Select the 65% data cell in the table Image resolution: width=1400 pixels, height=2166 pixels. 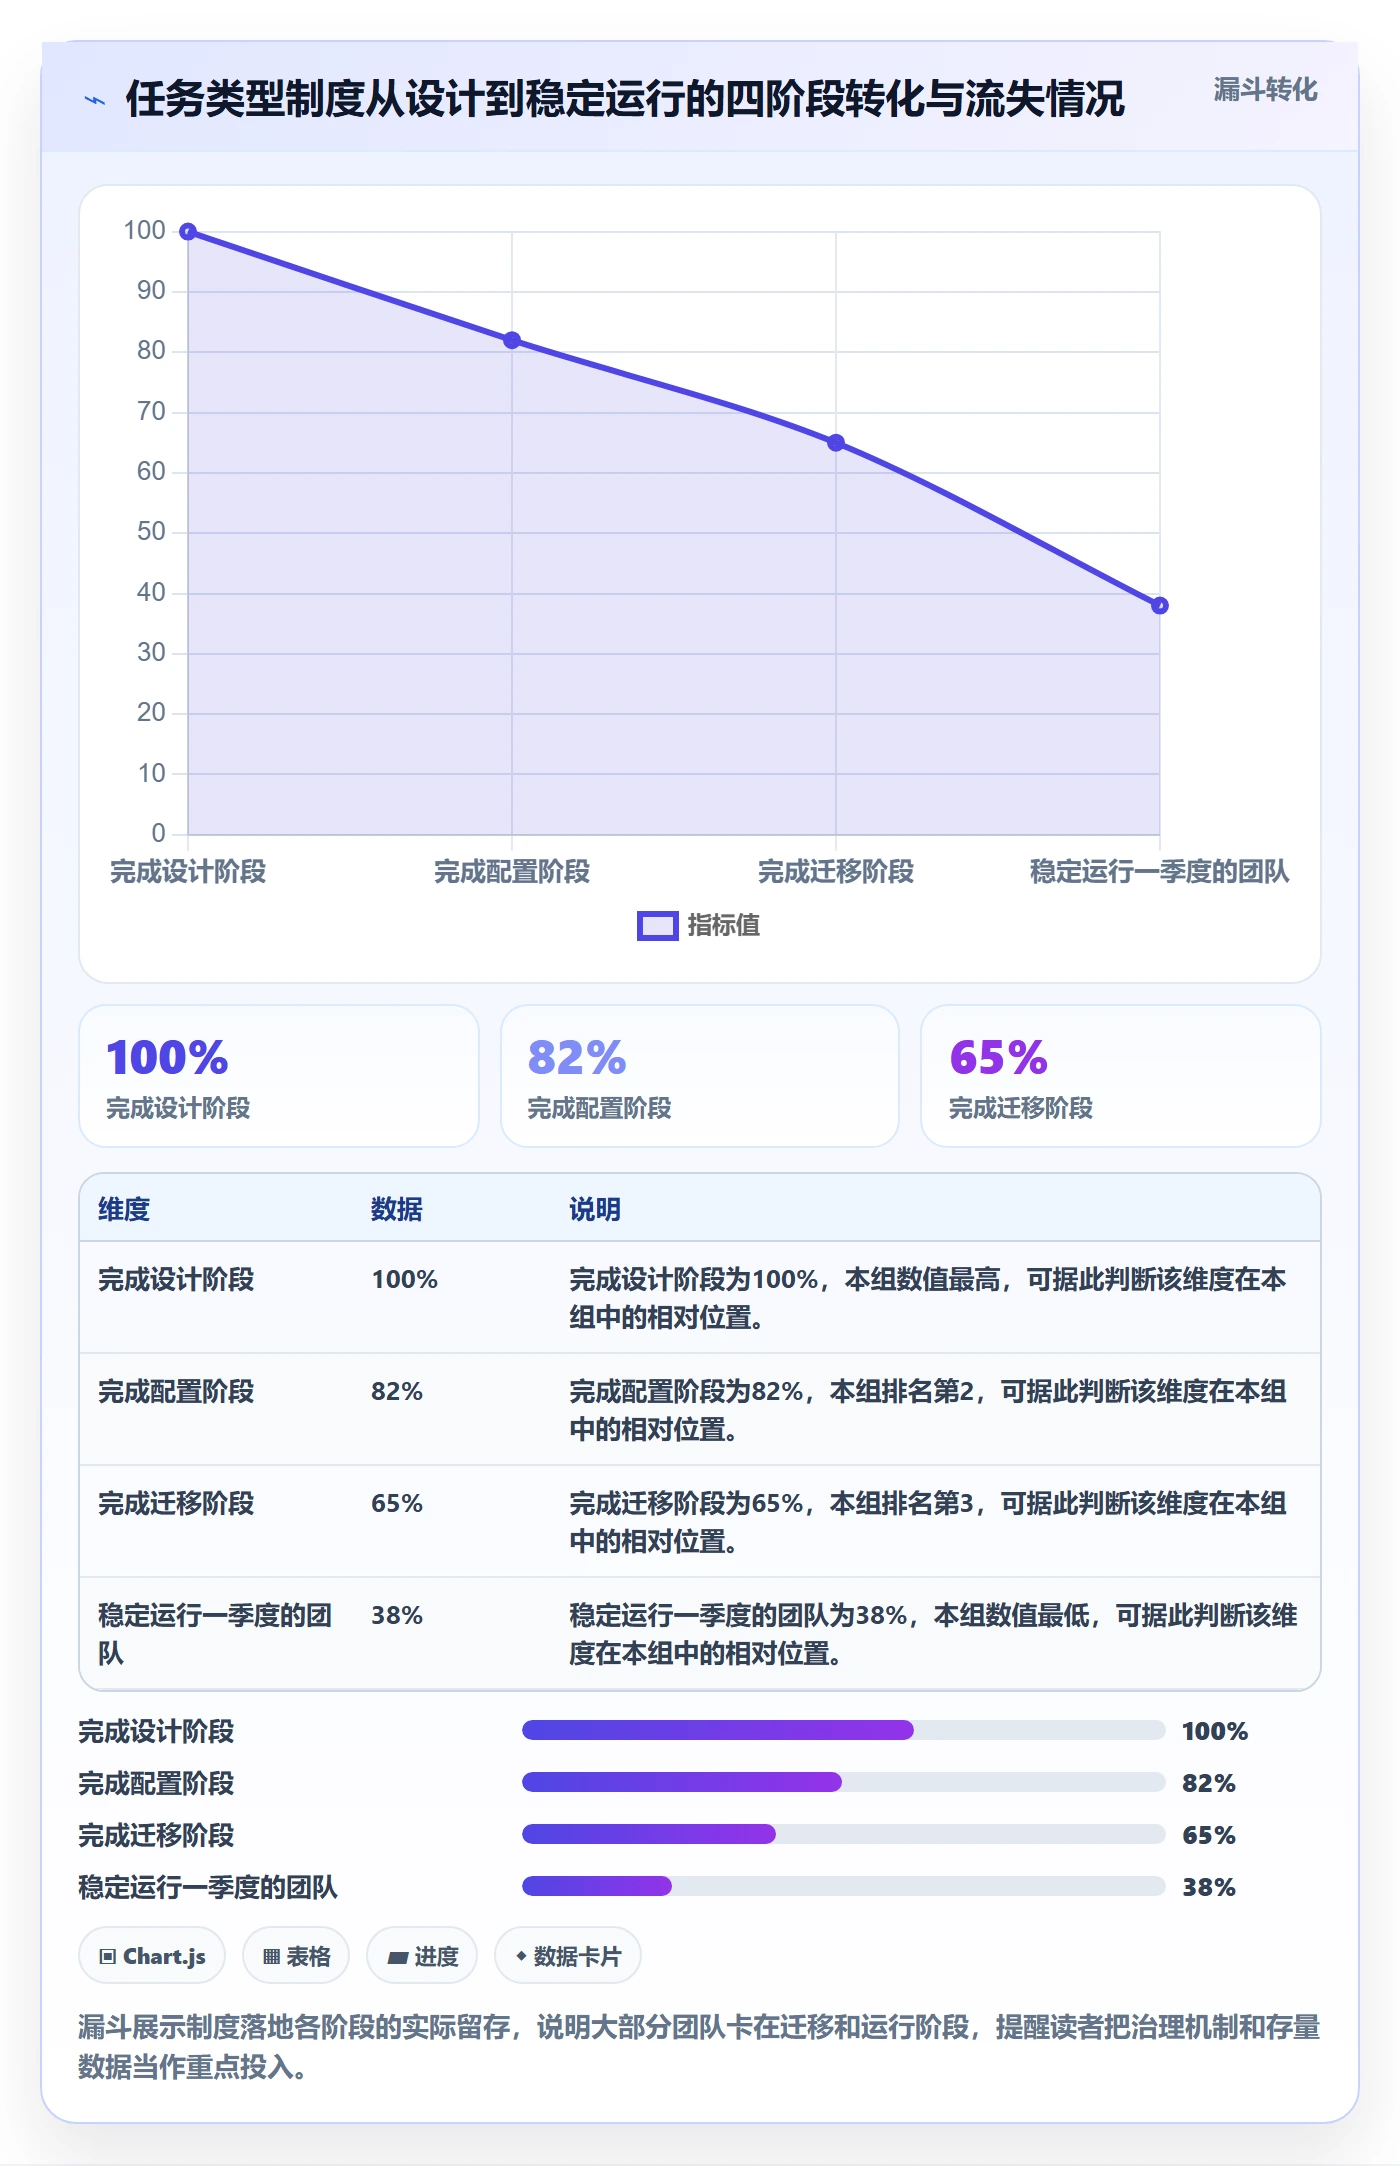[397, 1504]
